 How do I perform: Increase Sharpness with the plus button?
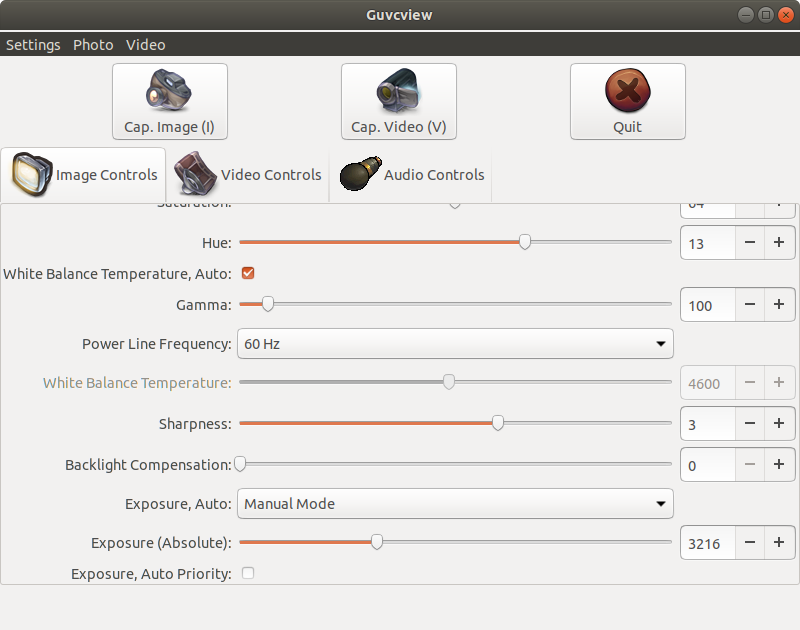779,423
